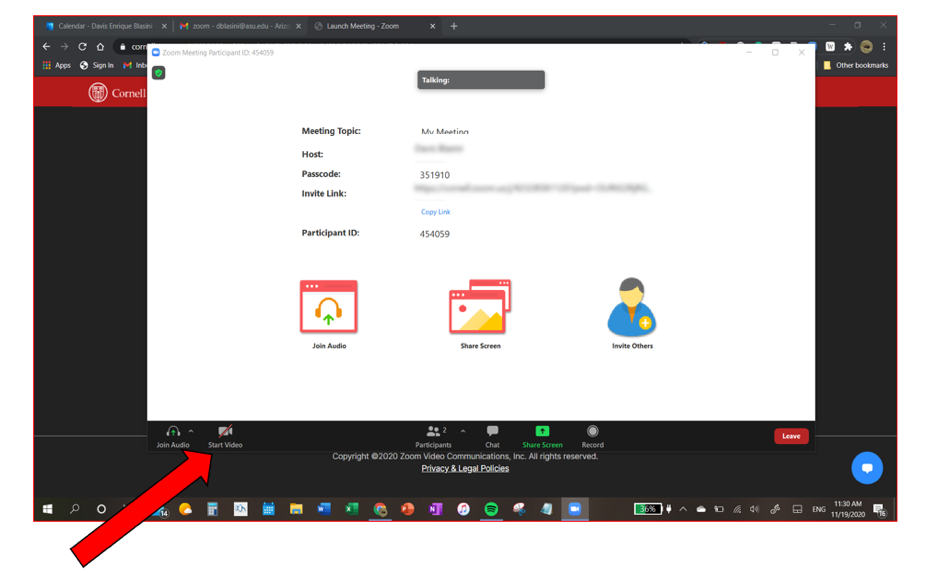
Task: Open Windows Start menu
Action: [x=48, y=509]
